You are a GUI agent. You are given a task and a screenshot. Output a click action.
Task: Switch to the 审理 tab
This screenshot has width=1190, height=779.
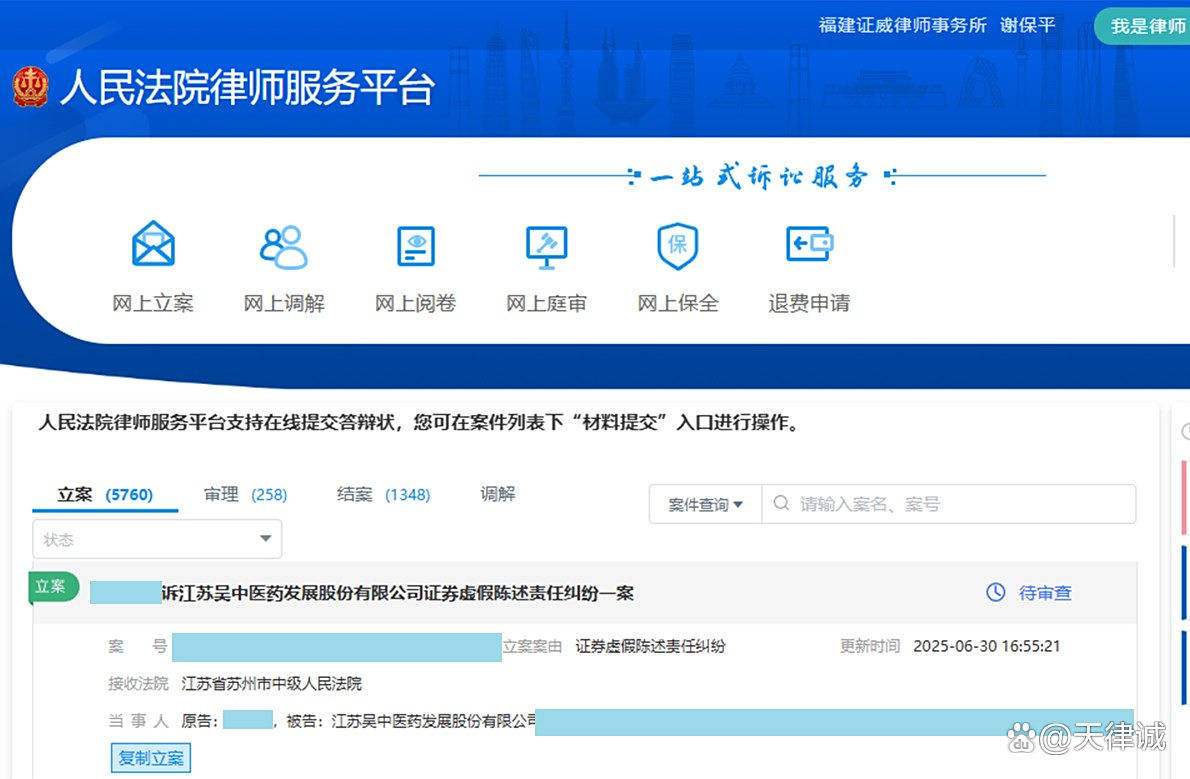click(221, 494)
